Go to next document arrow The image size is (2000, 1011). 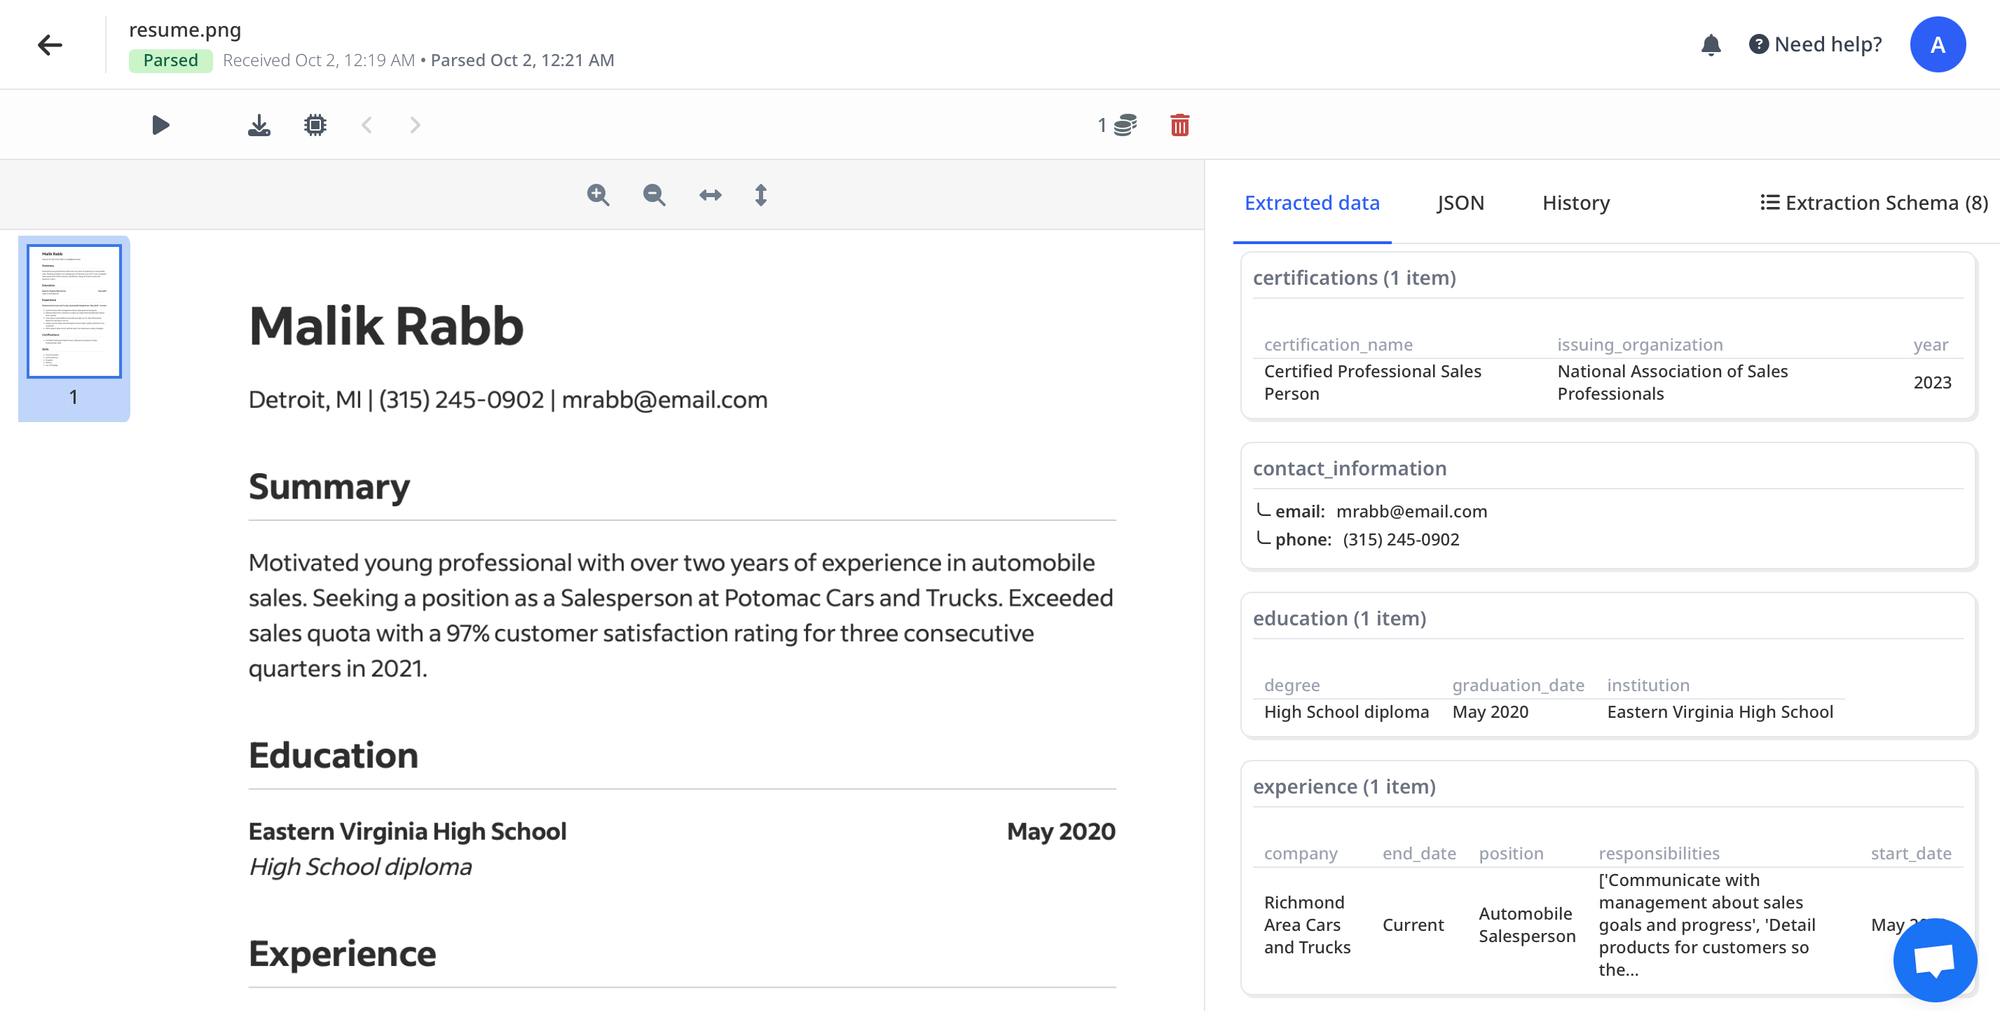click(415, 125)
